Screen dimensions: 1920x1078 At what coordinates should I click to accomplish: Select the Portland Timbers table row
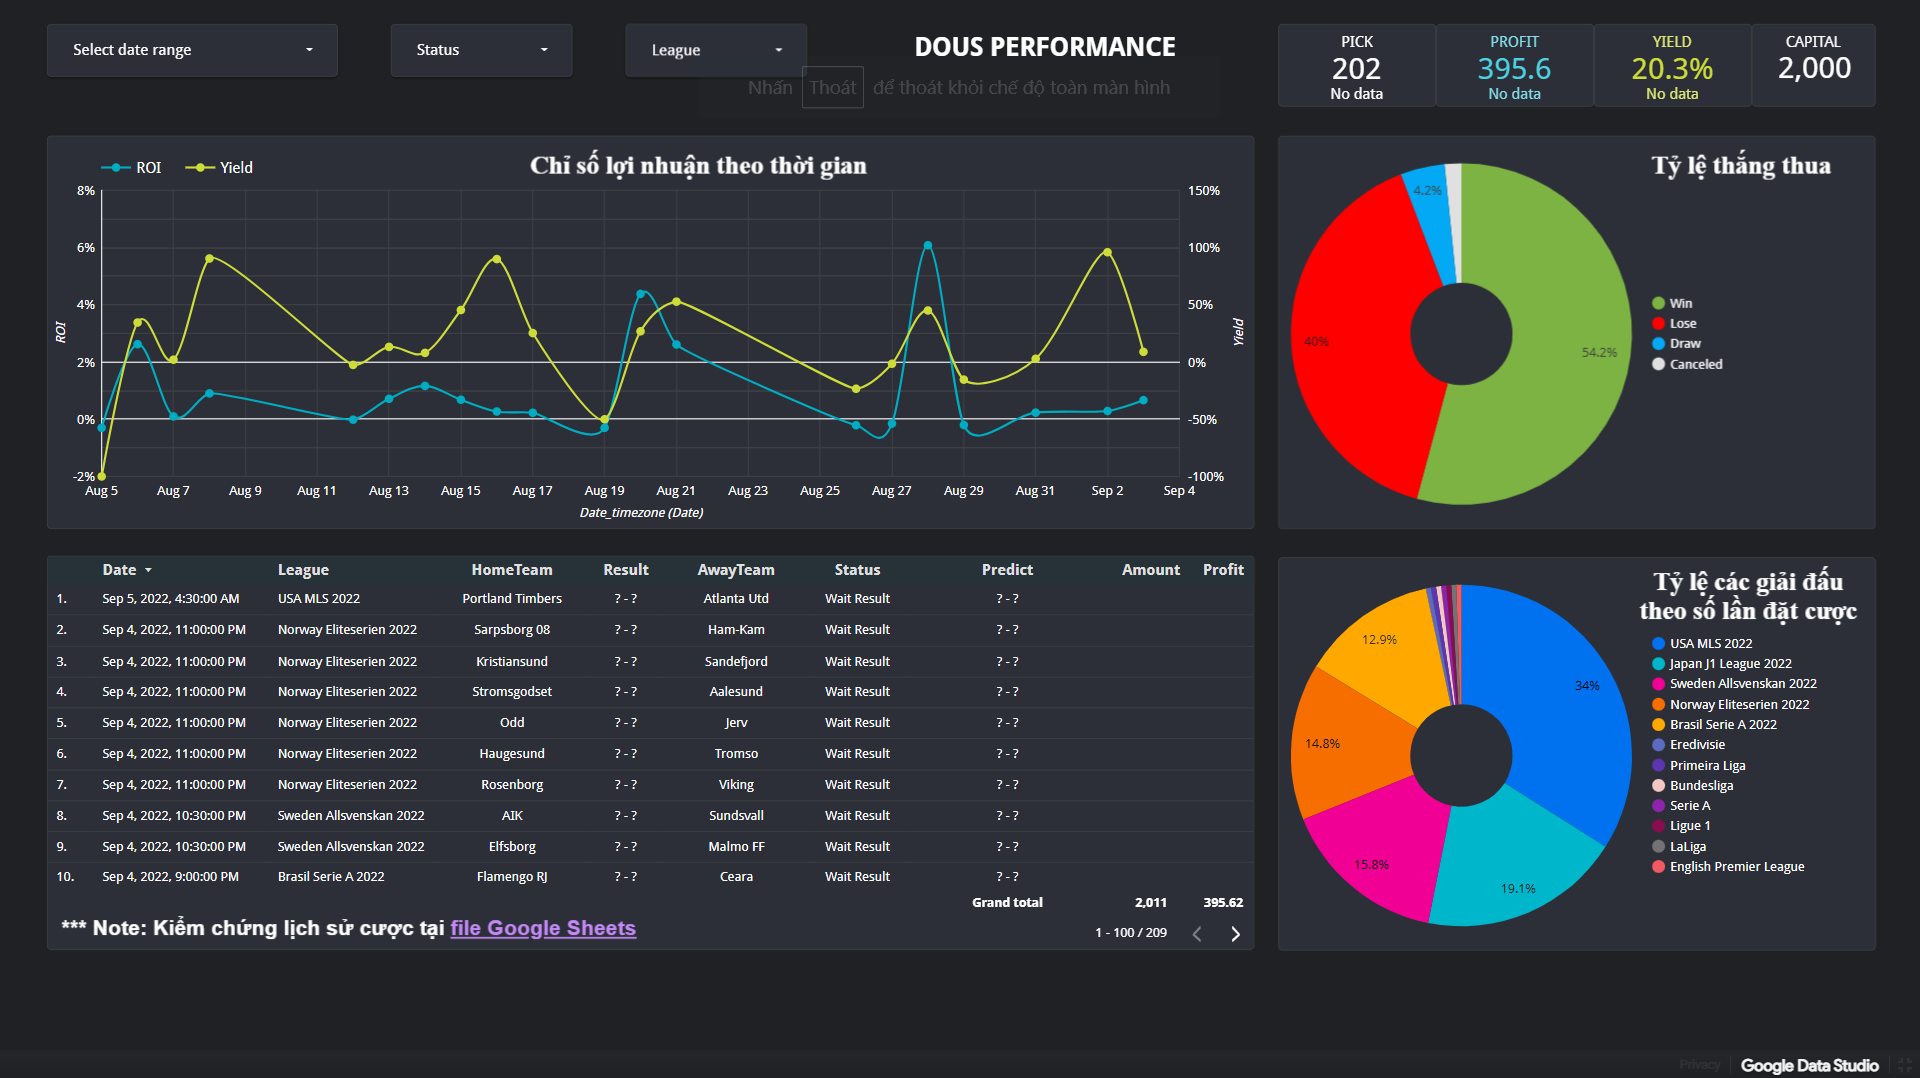pyautogui.click(x=511, y=599)
